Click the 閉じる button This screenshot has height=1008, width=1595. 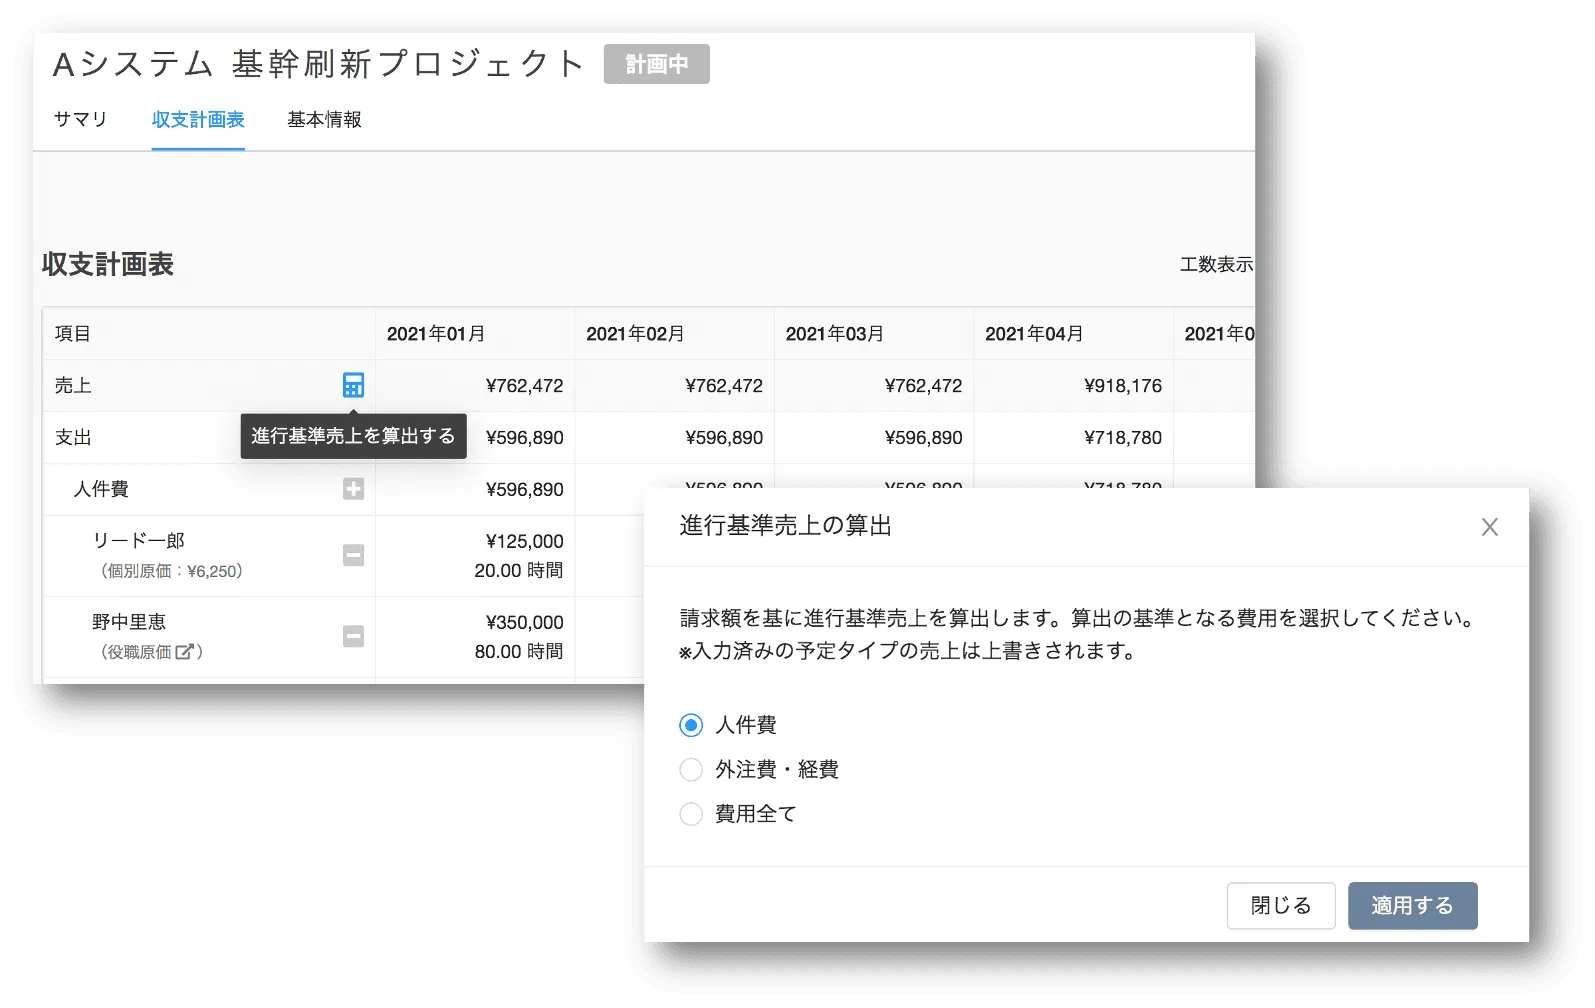click(x=1281, y=906)
